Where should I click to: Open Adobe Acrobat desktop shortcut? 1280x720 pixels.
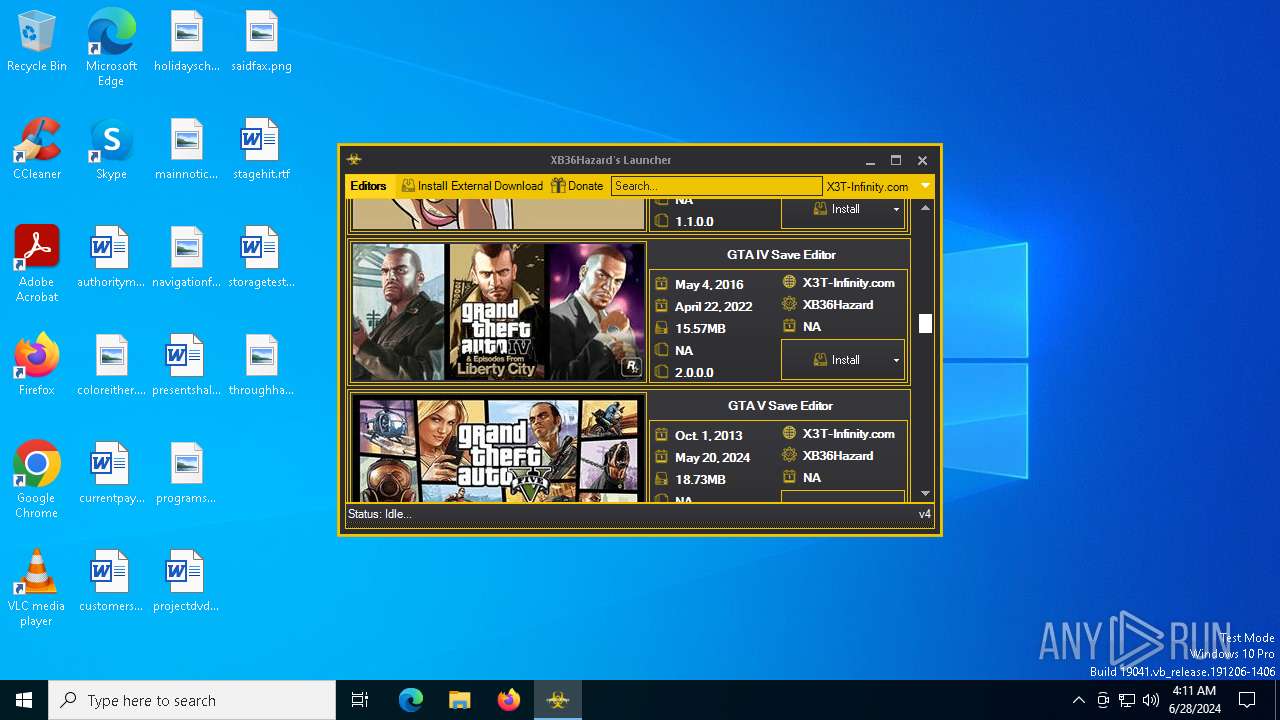[37, 264]
